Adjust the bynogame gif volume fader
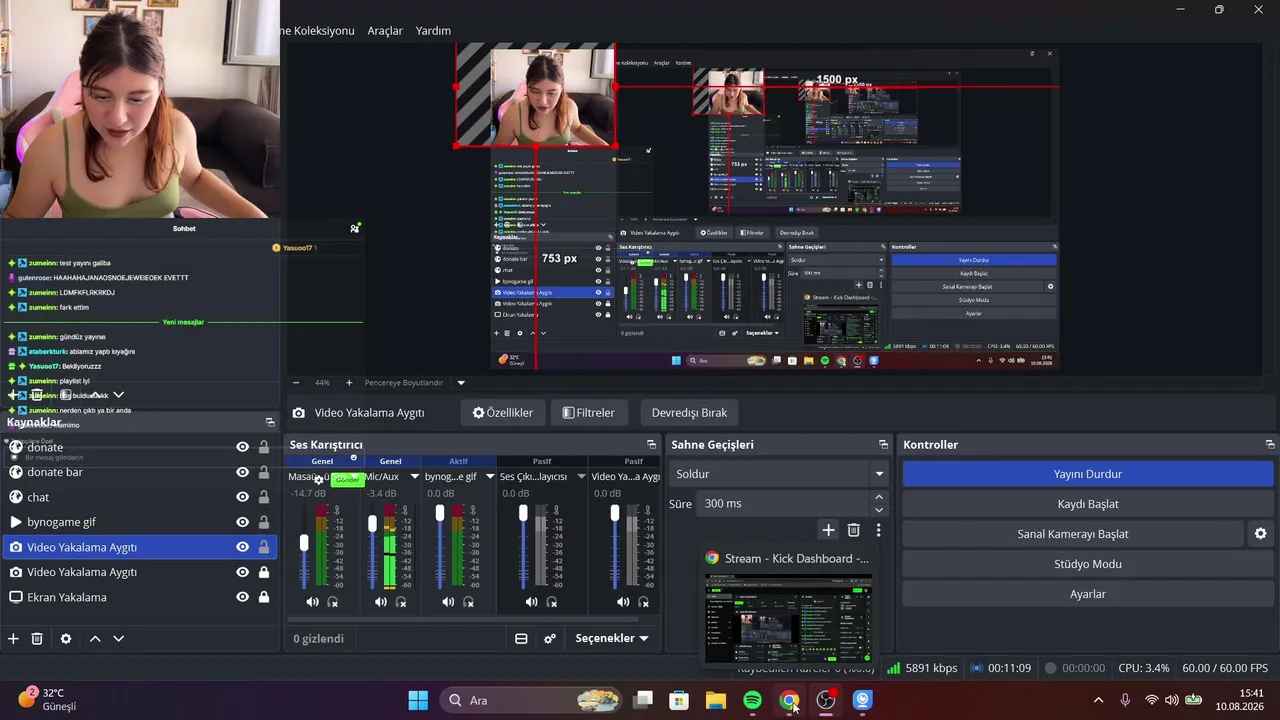Viewport: 1280px width, 720px height. point(440,514)
